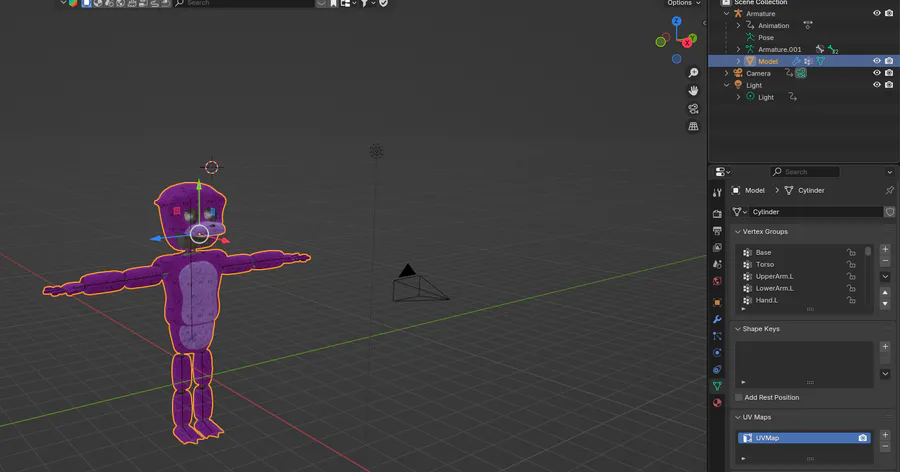
Task: Disable Camera in renders with camera icon
Action: pos(889,73)
